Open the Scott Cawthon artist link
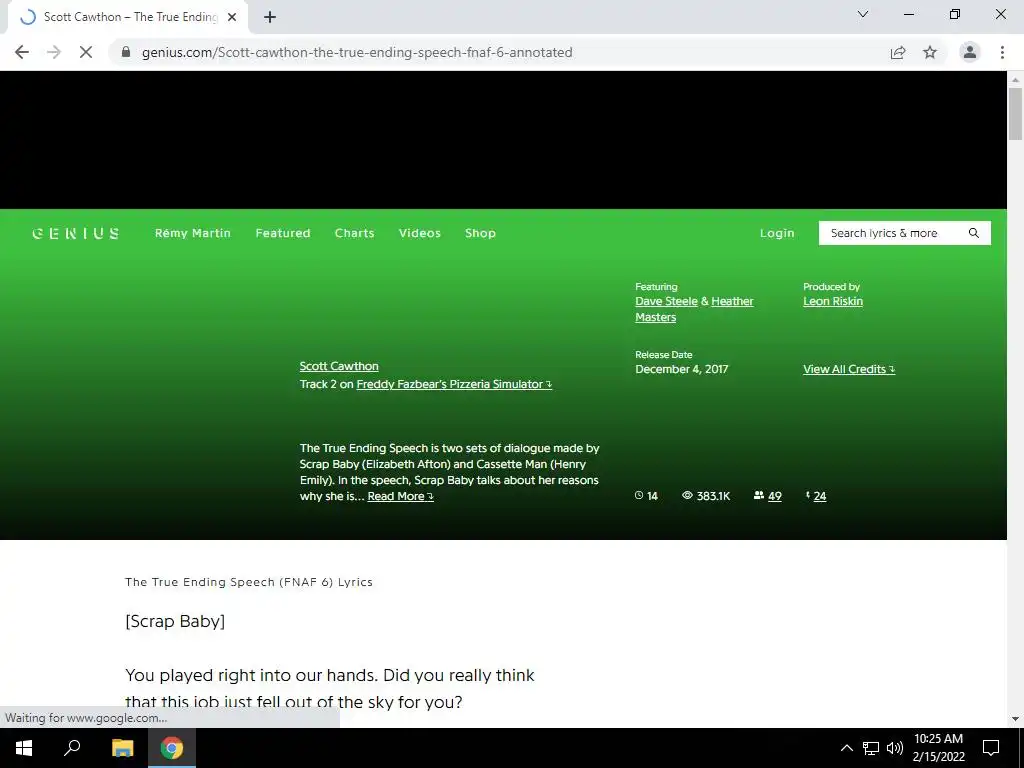1024x768 pixels. pyautogui.click(x=339, y=366)
